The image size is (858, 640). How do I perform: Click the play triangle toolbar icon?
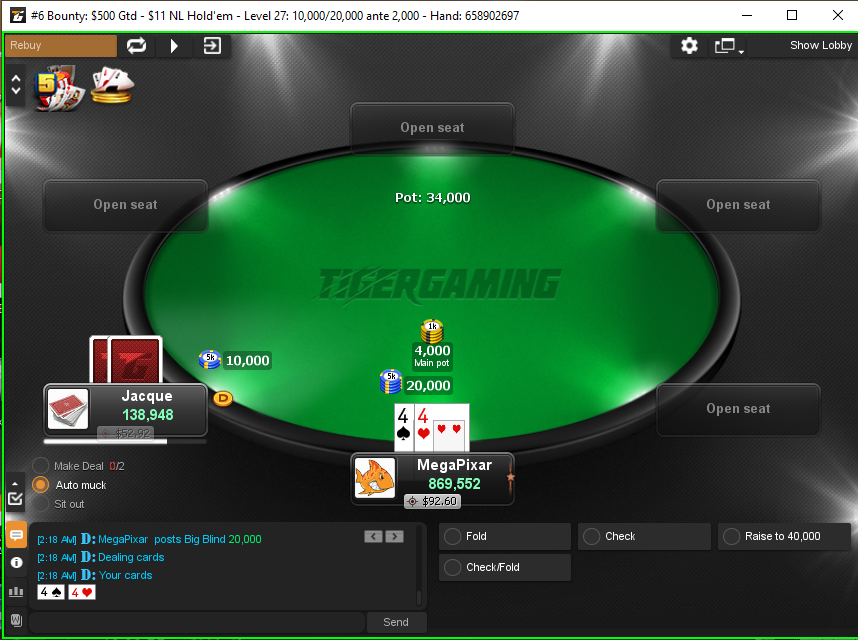click(174, 45)
